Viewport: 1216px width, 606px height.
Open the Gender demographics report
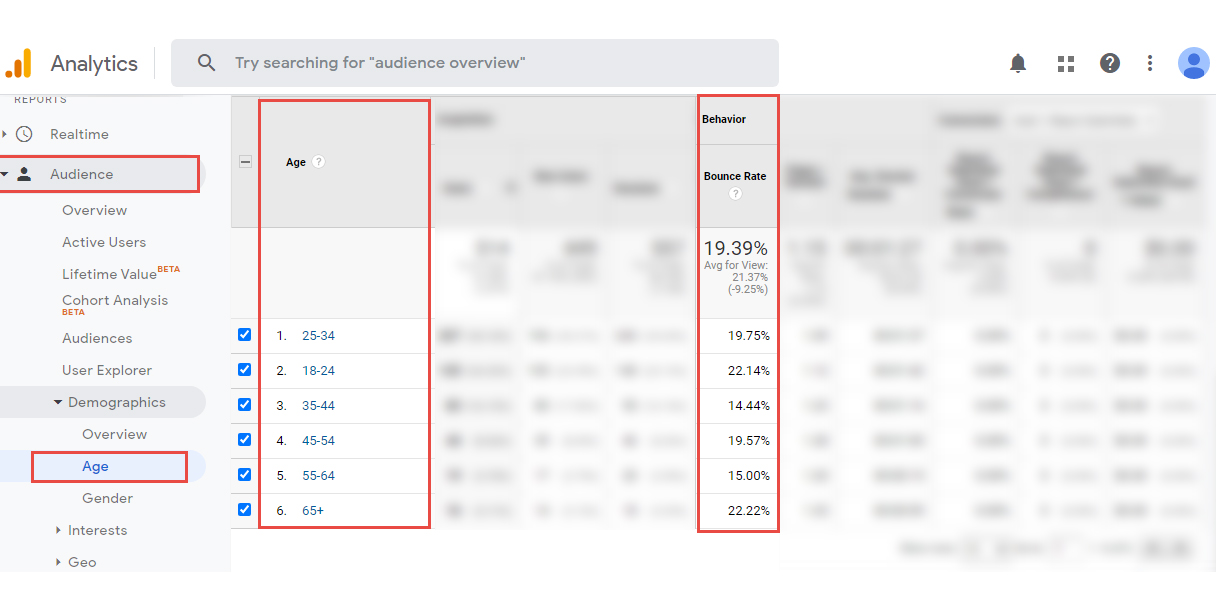107,498
